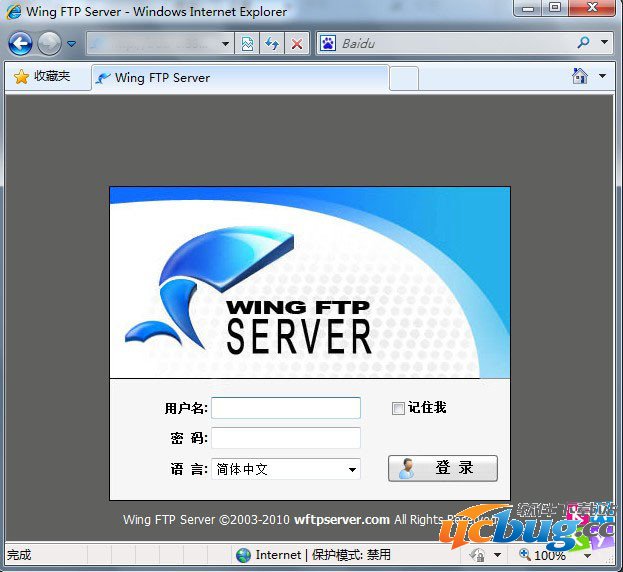Expand the Home button dropdown arrow
This screenshot has width=623, height=572.
603,76
